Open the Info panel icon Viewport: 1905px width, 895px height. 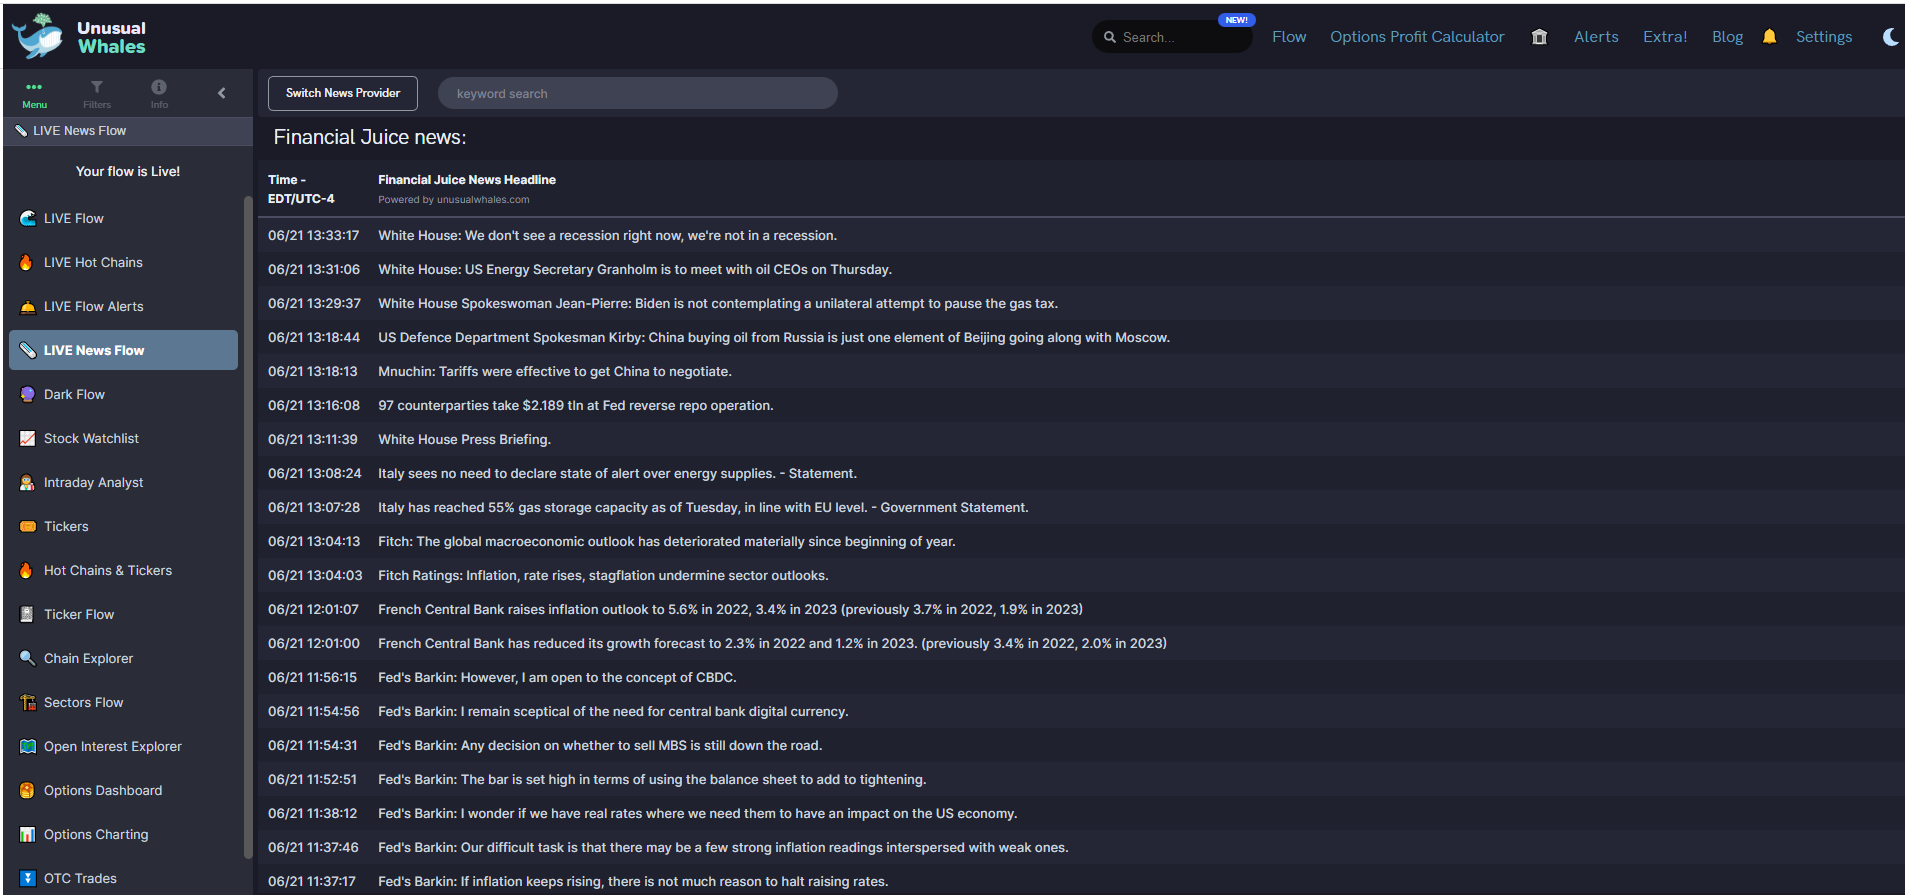coord(159,93)
